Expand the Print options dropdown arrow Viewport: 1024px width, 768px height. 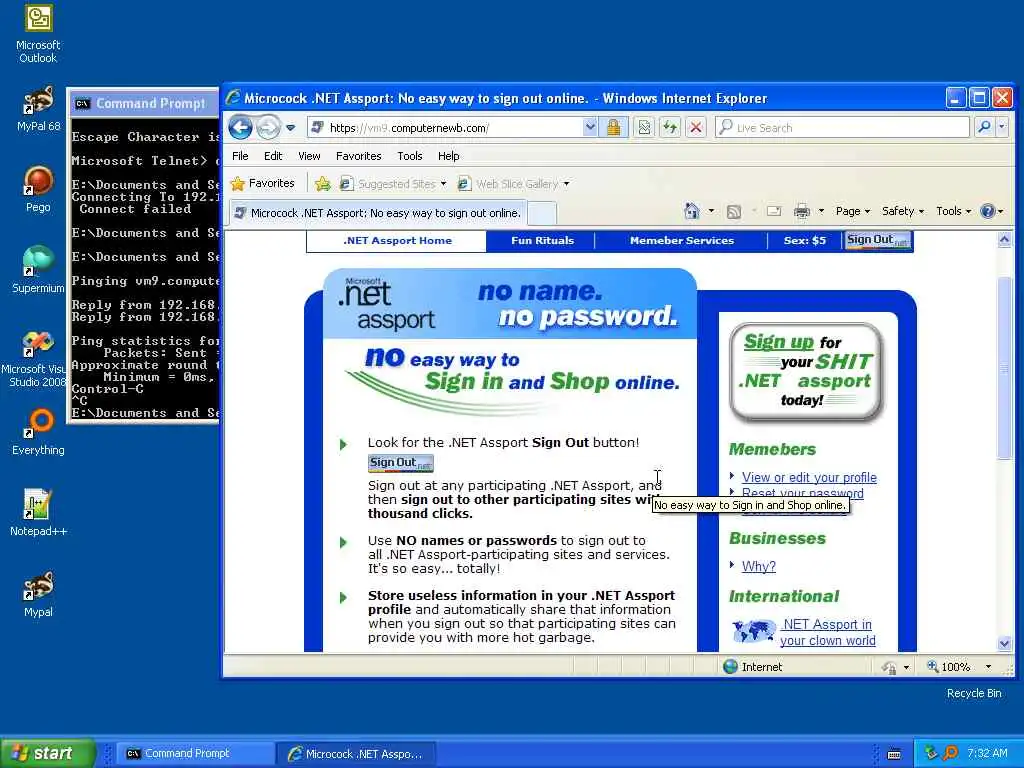(821, 211)
